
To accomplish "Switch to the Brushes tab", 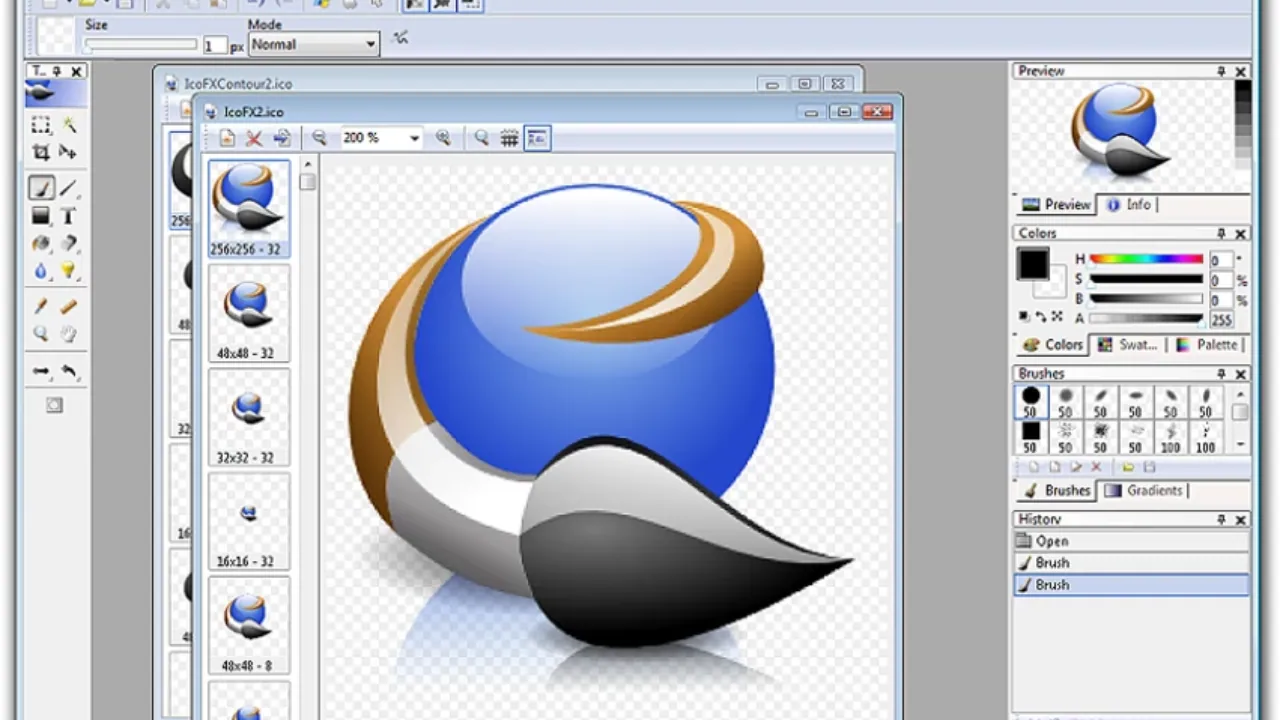I will click(x=1056, y=490).
